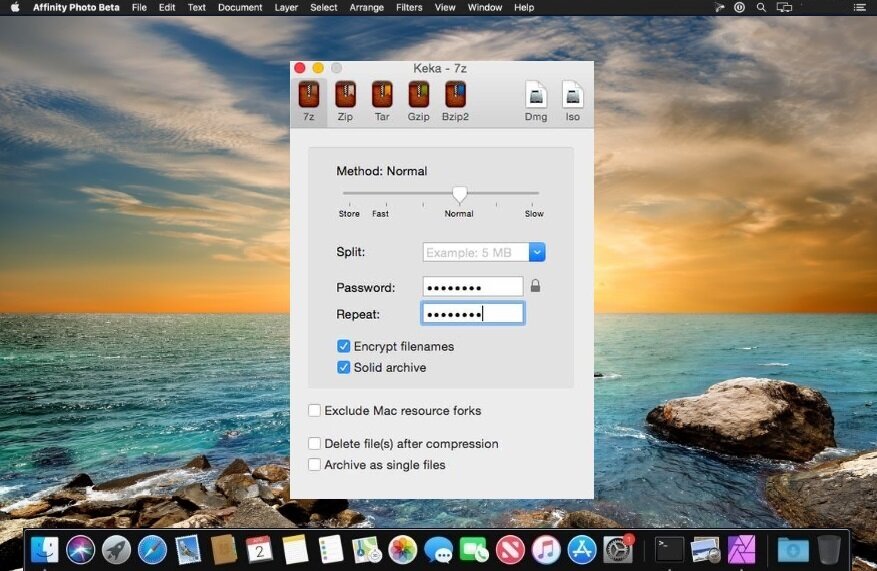The width and height of the screenshot is (877, 571).
Task: Open the Select menu
Action: [324, 7]
